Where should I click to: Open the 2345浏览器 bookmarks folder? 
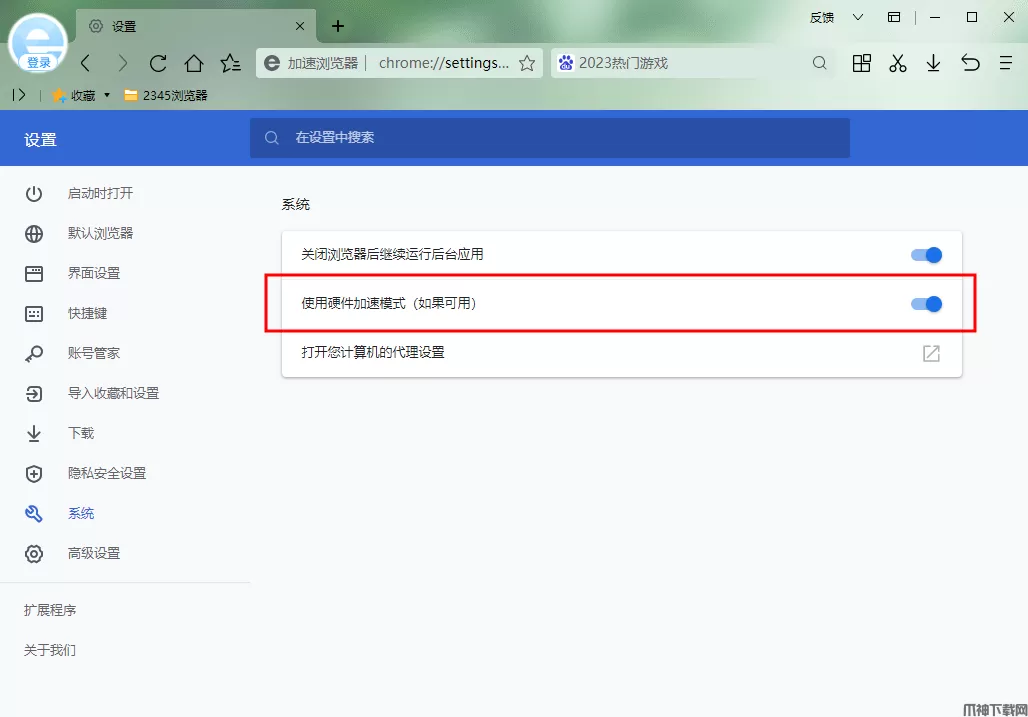point(166,96)
